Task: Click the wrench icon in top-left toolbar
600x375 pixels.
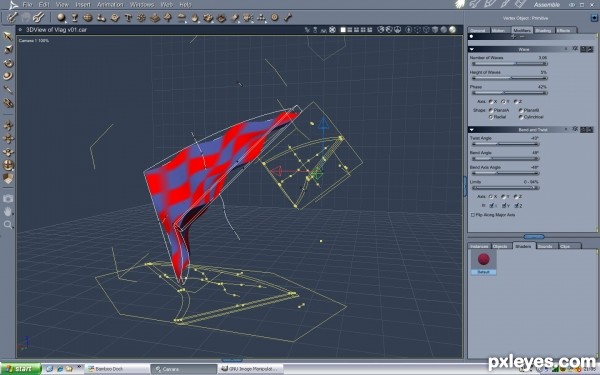Action: click(x=38, y=17)
